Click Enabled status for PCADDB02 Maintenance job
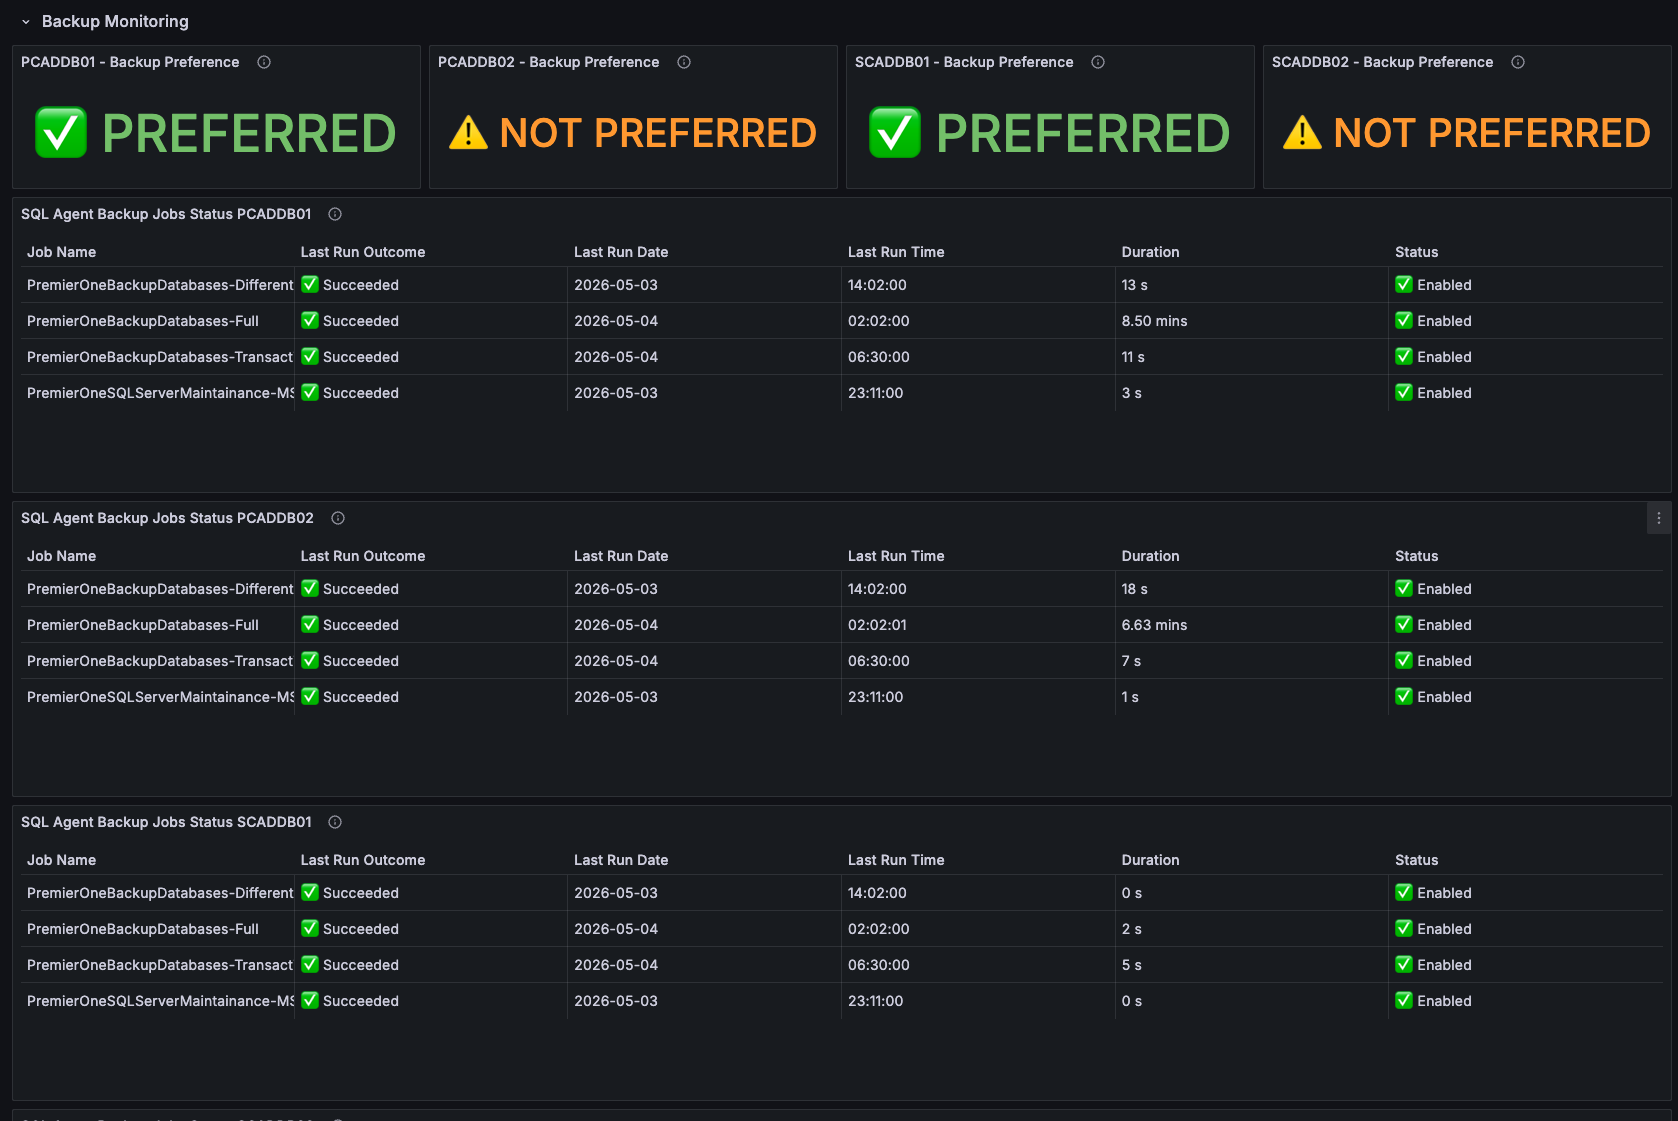Image resolution: width=1678 pixels, height=1121 pixels. tap(1433, 697)
